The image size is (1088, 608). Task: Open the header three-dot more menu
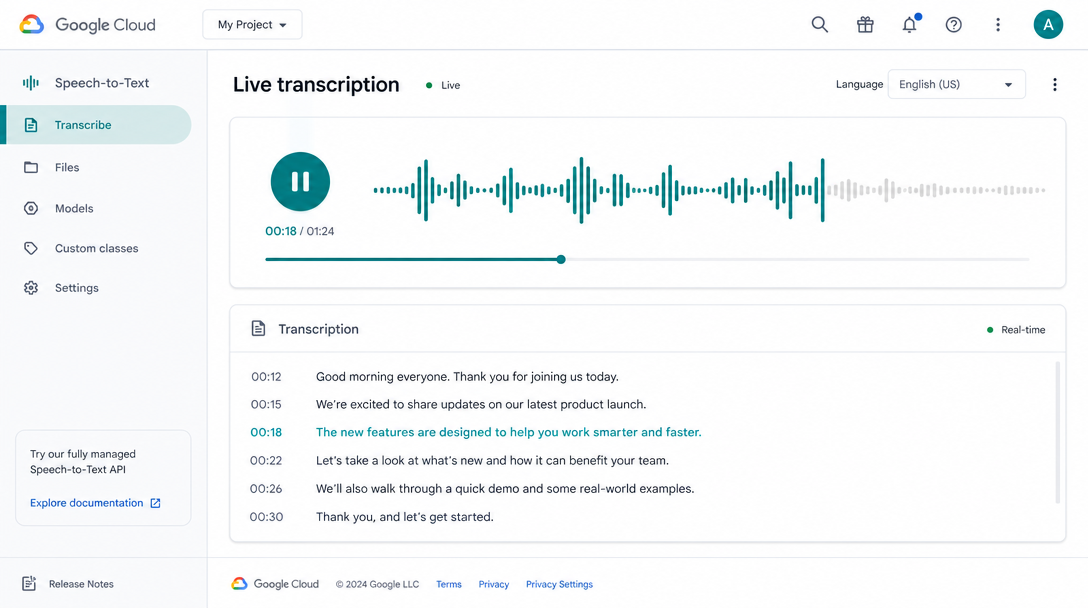tap(998, 25)
